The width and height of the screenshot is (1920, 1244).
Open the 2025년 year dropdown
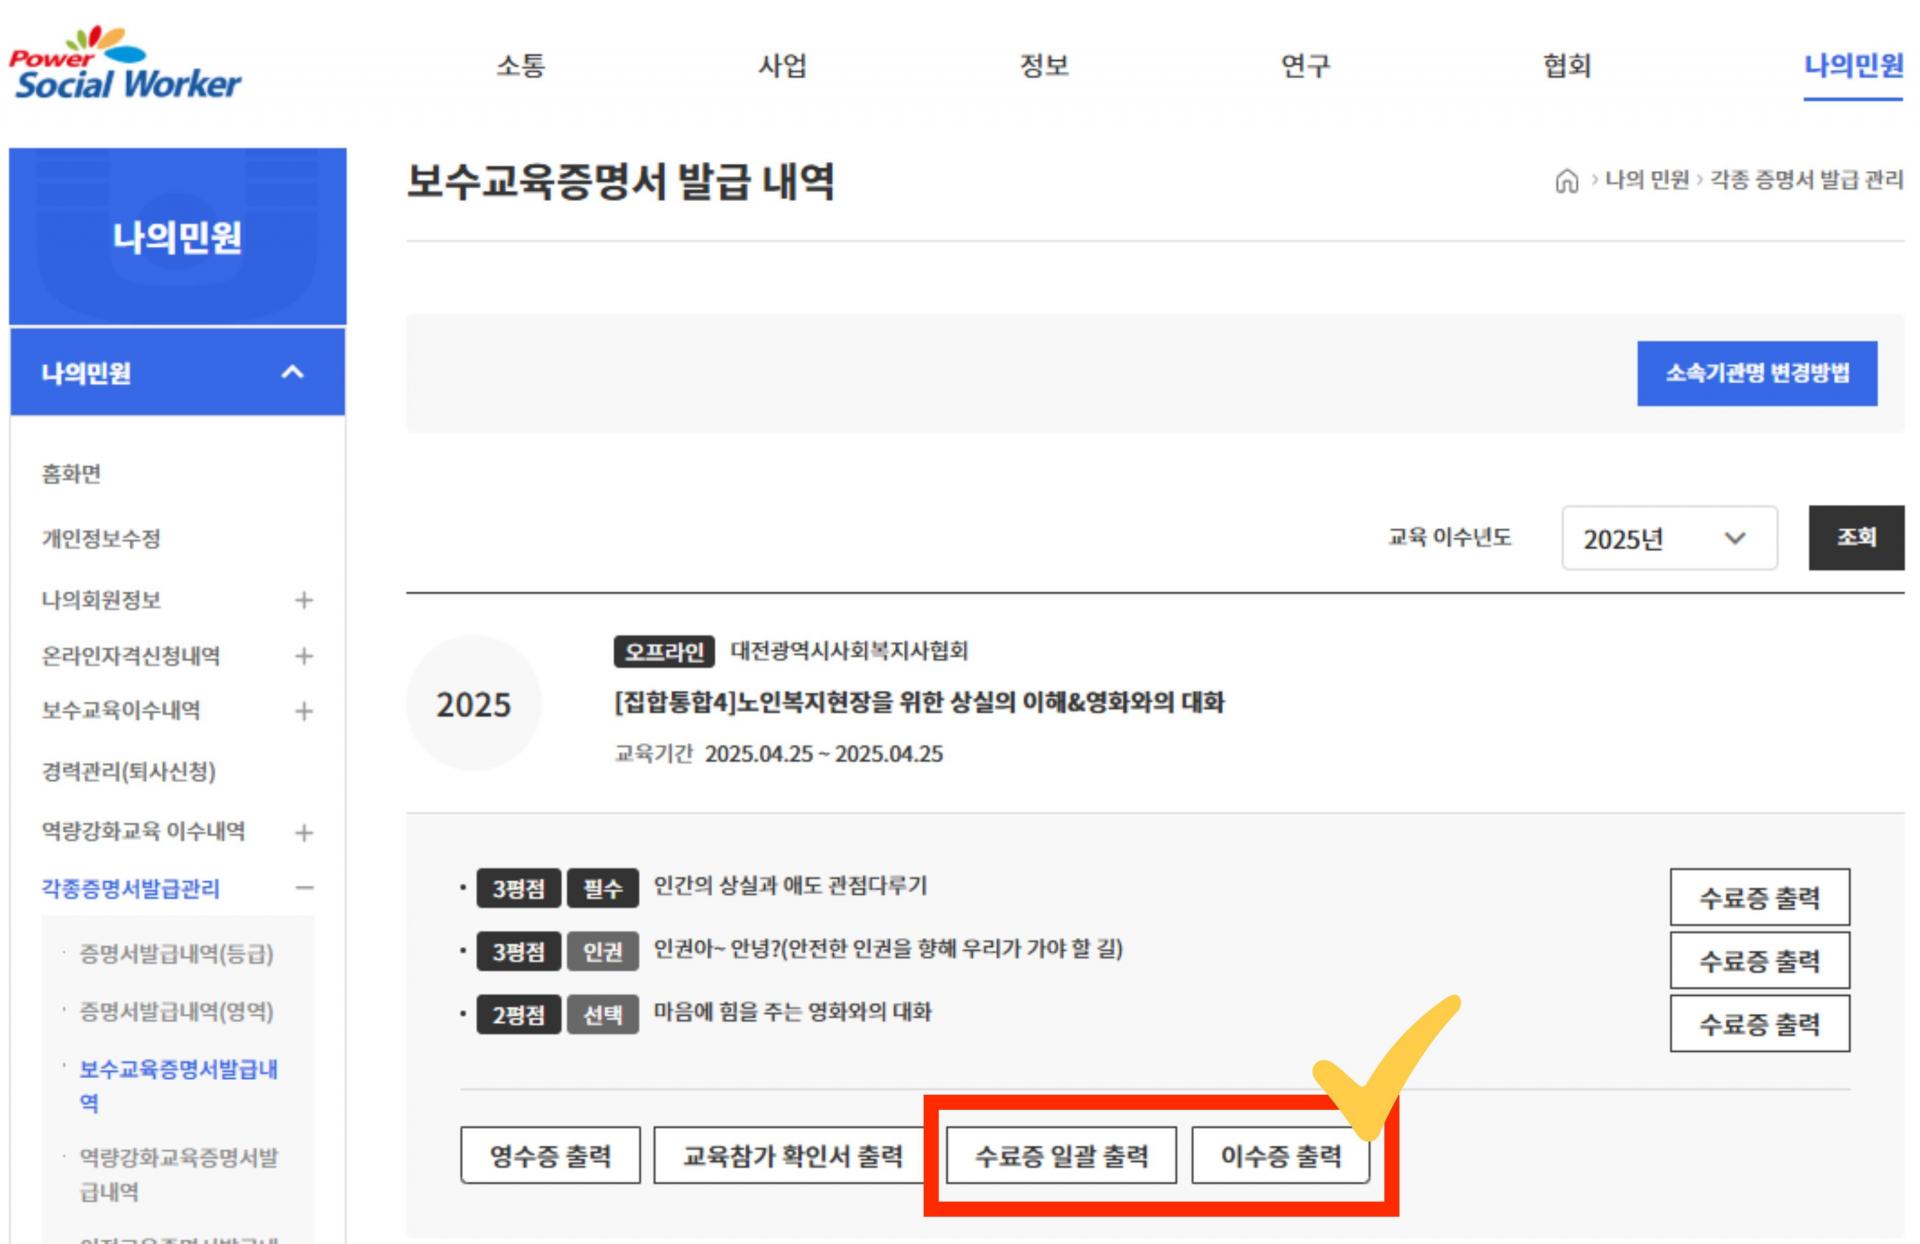tap(1668, 539)
